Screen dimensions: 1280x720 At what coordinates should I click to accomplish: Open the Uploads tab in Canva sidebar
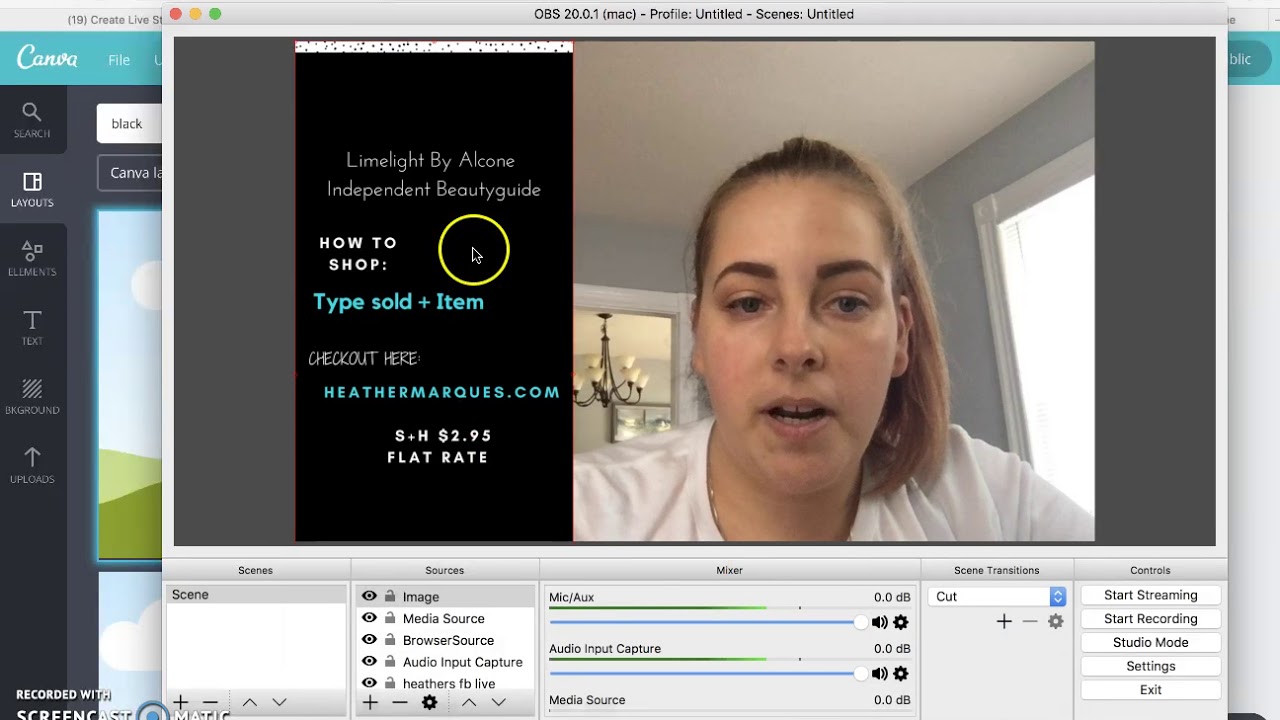click(32, 466)
